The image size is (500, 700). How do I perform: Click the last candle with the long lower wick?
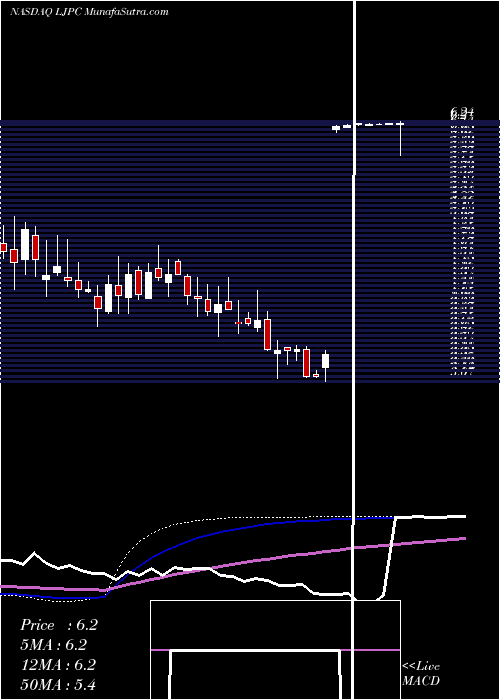click(x=400, y=139)
